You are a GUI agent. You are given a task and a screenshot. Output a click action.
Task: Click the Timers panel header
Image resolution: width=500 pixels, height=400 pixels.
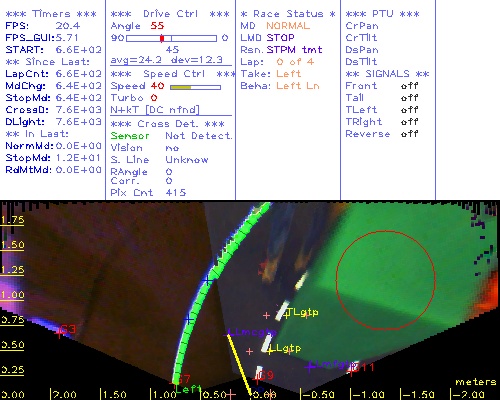tap(51, 14)
